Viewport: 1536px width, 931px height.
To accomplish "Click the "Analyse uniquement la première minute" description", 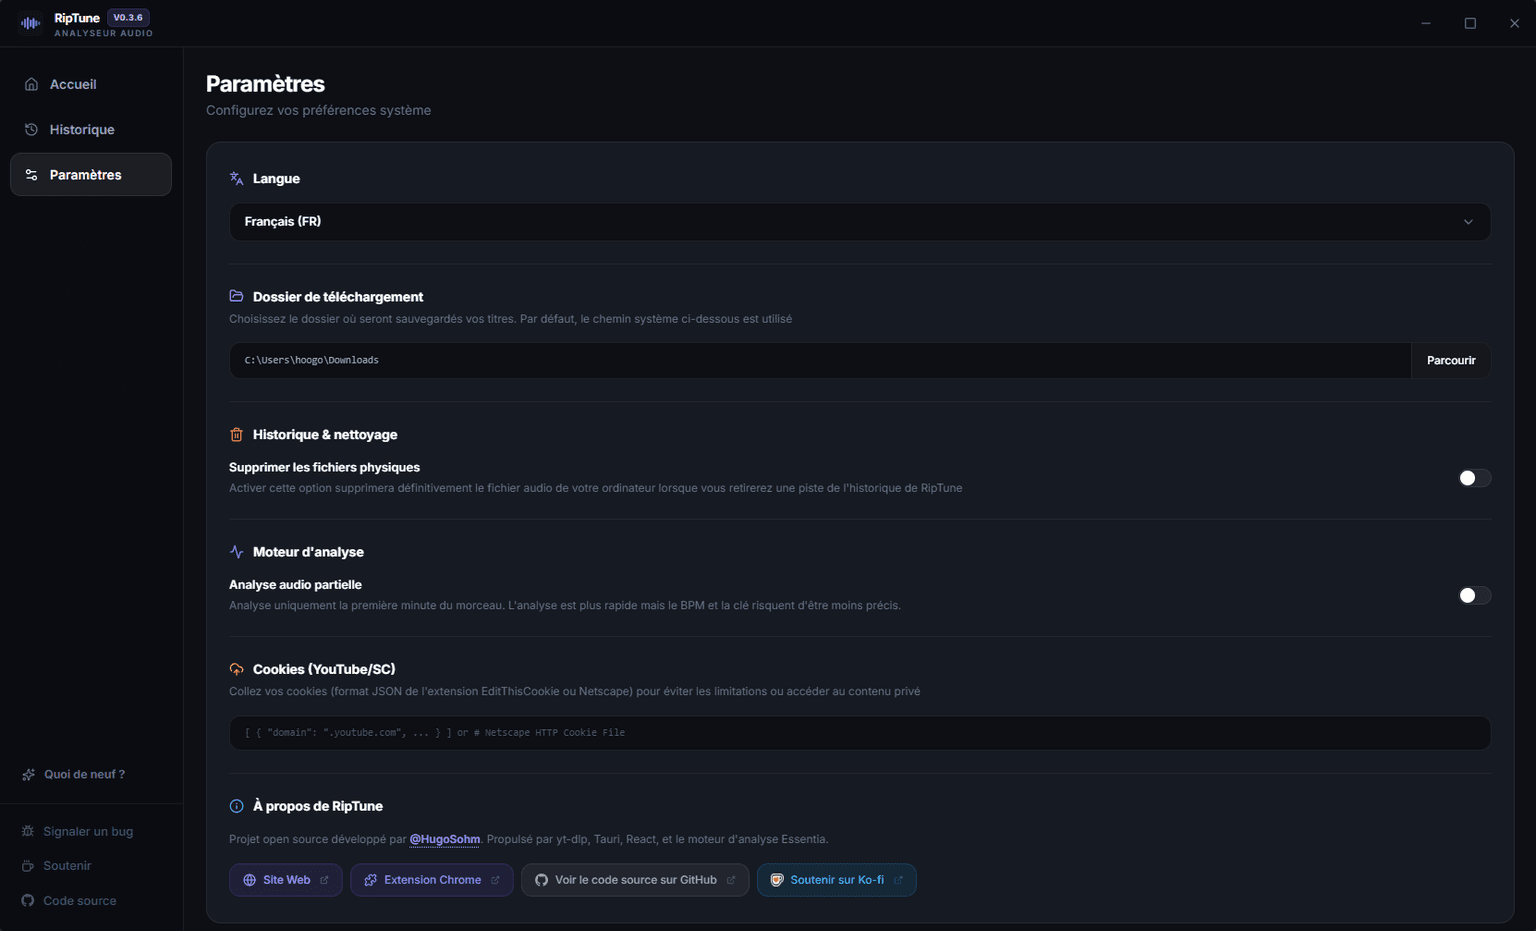I will 565,605.
